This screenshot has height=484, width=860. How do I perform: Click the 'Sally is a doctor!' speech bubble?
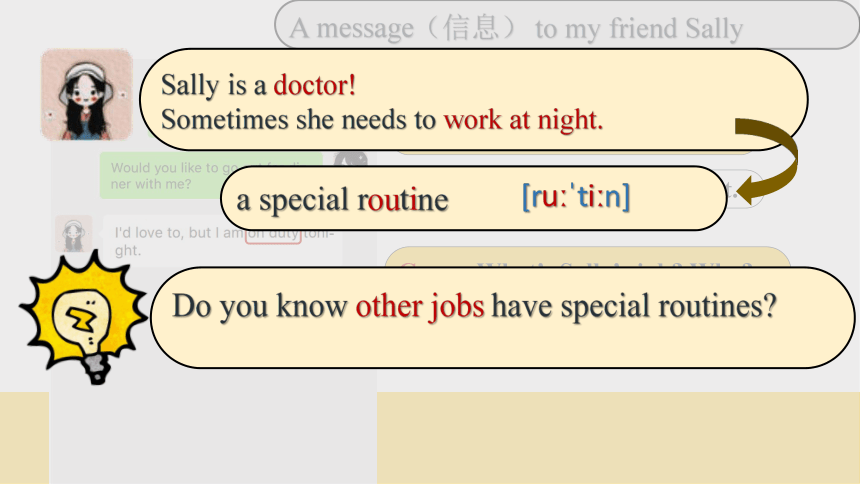point(473,100)
